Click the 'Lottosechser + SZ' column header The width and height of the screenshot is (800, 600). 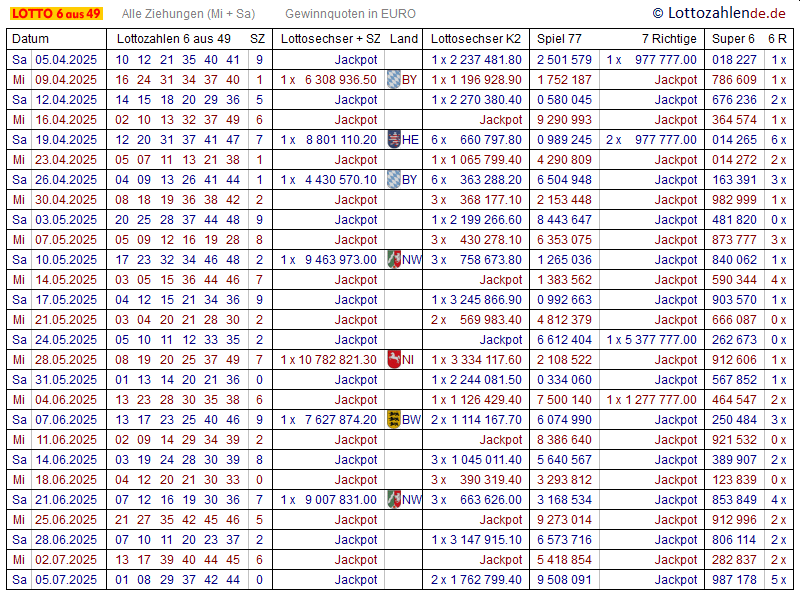[331, 39]
